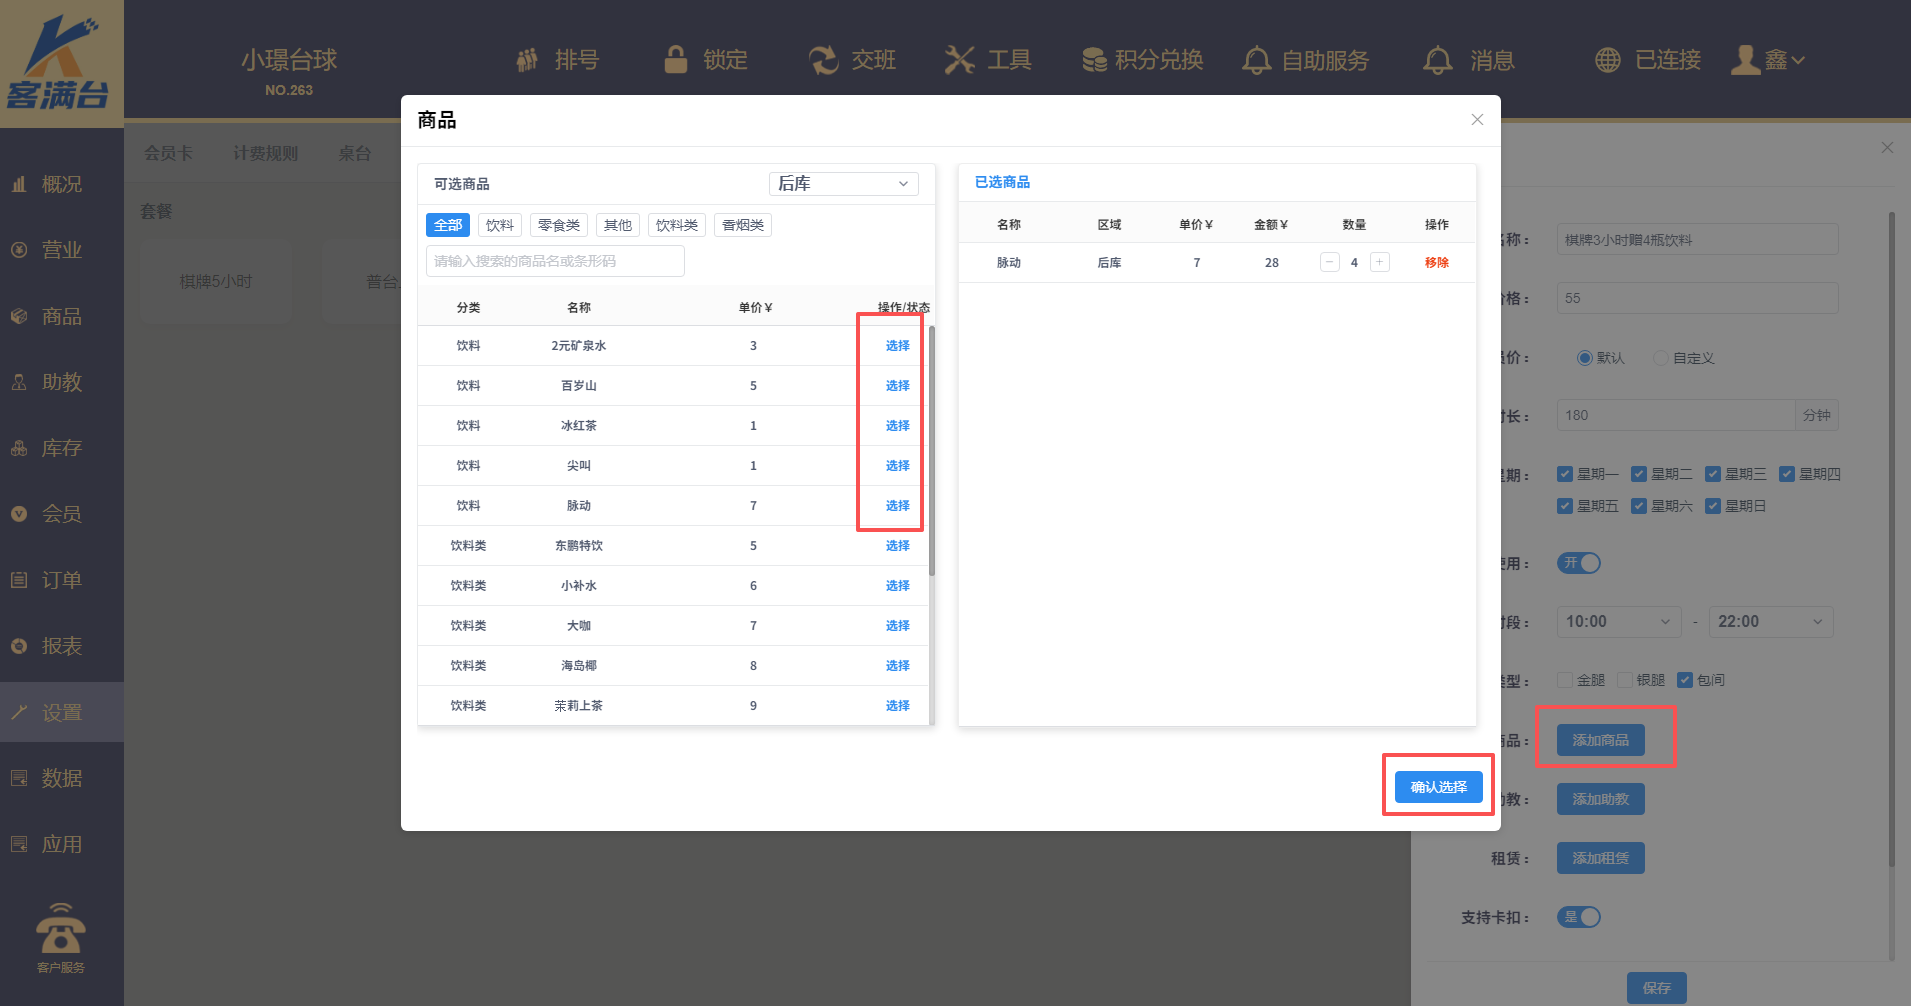This screenshot has height=1006, width=1911.
Task: Click the 客户服务 telephone icon
Action: click(61, 930)
